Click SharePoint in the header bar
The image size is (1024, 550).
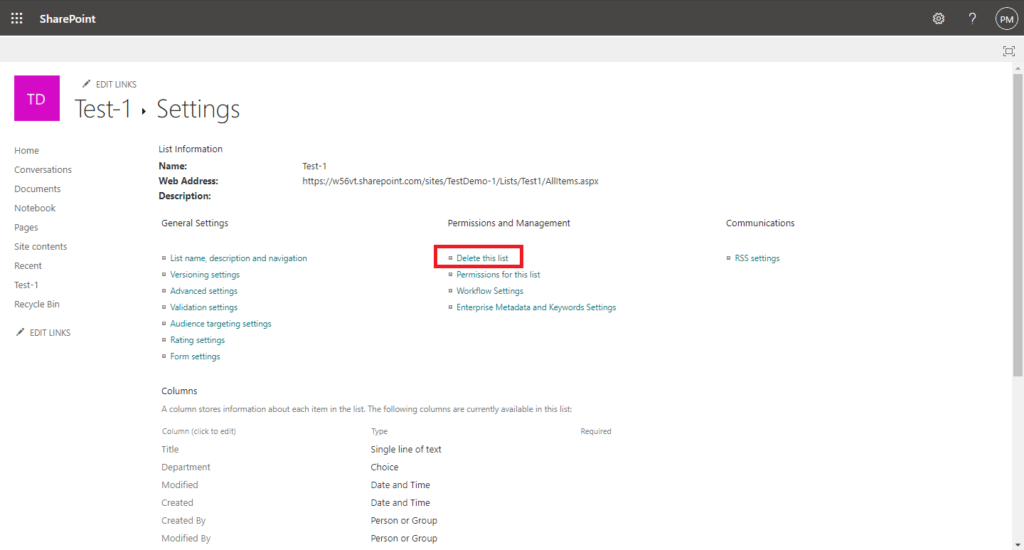[67, 18]
